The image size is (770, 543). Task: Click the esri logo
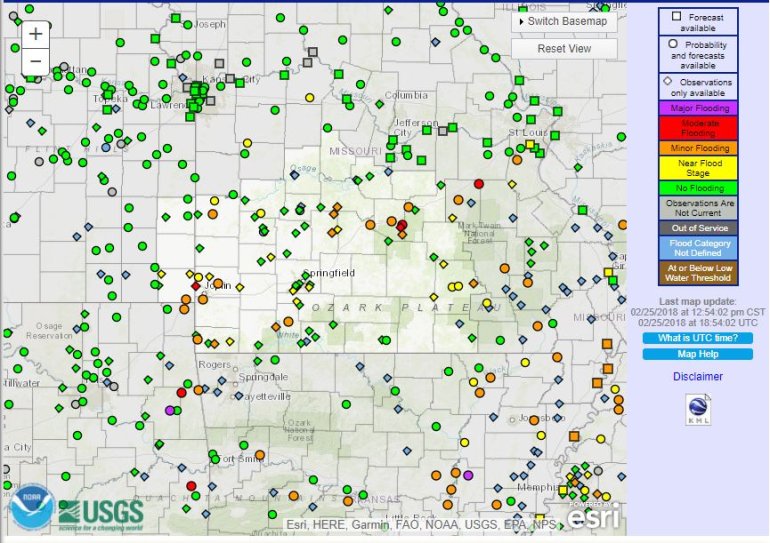pos(593,516)
